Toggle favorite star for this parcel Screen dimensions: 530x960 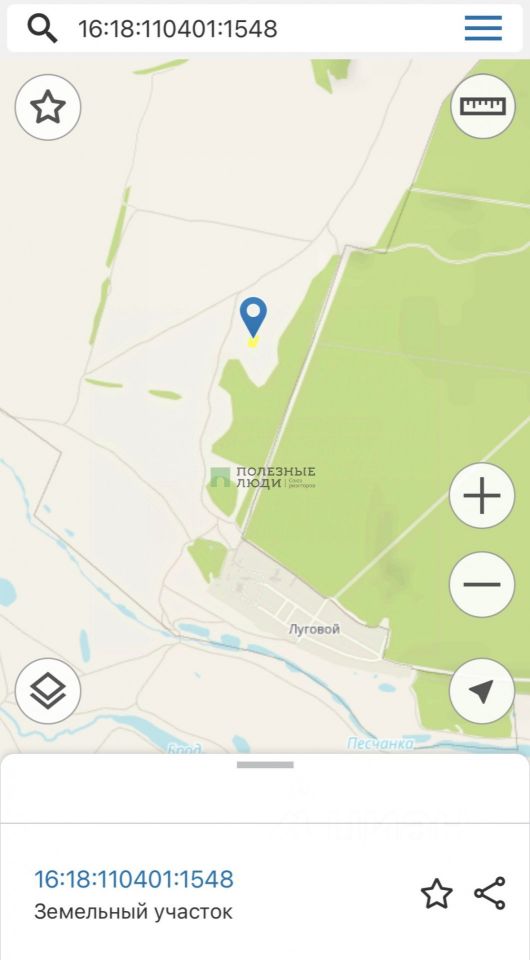pos(437,894)
